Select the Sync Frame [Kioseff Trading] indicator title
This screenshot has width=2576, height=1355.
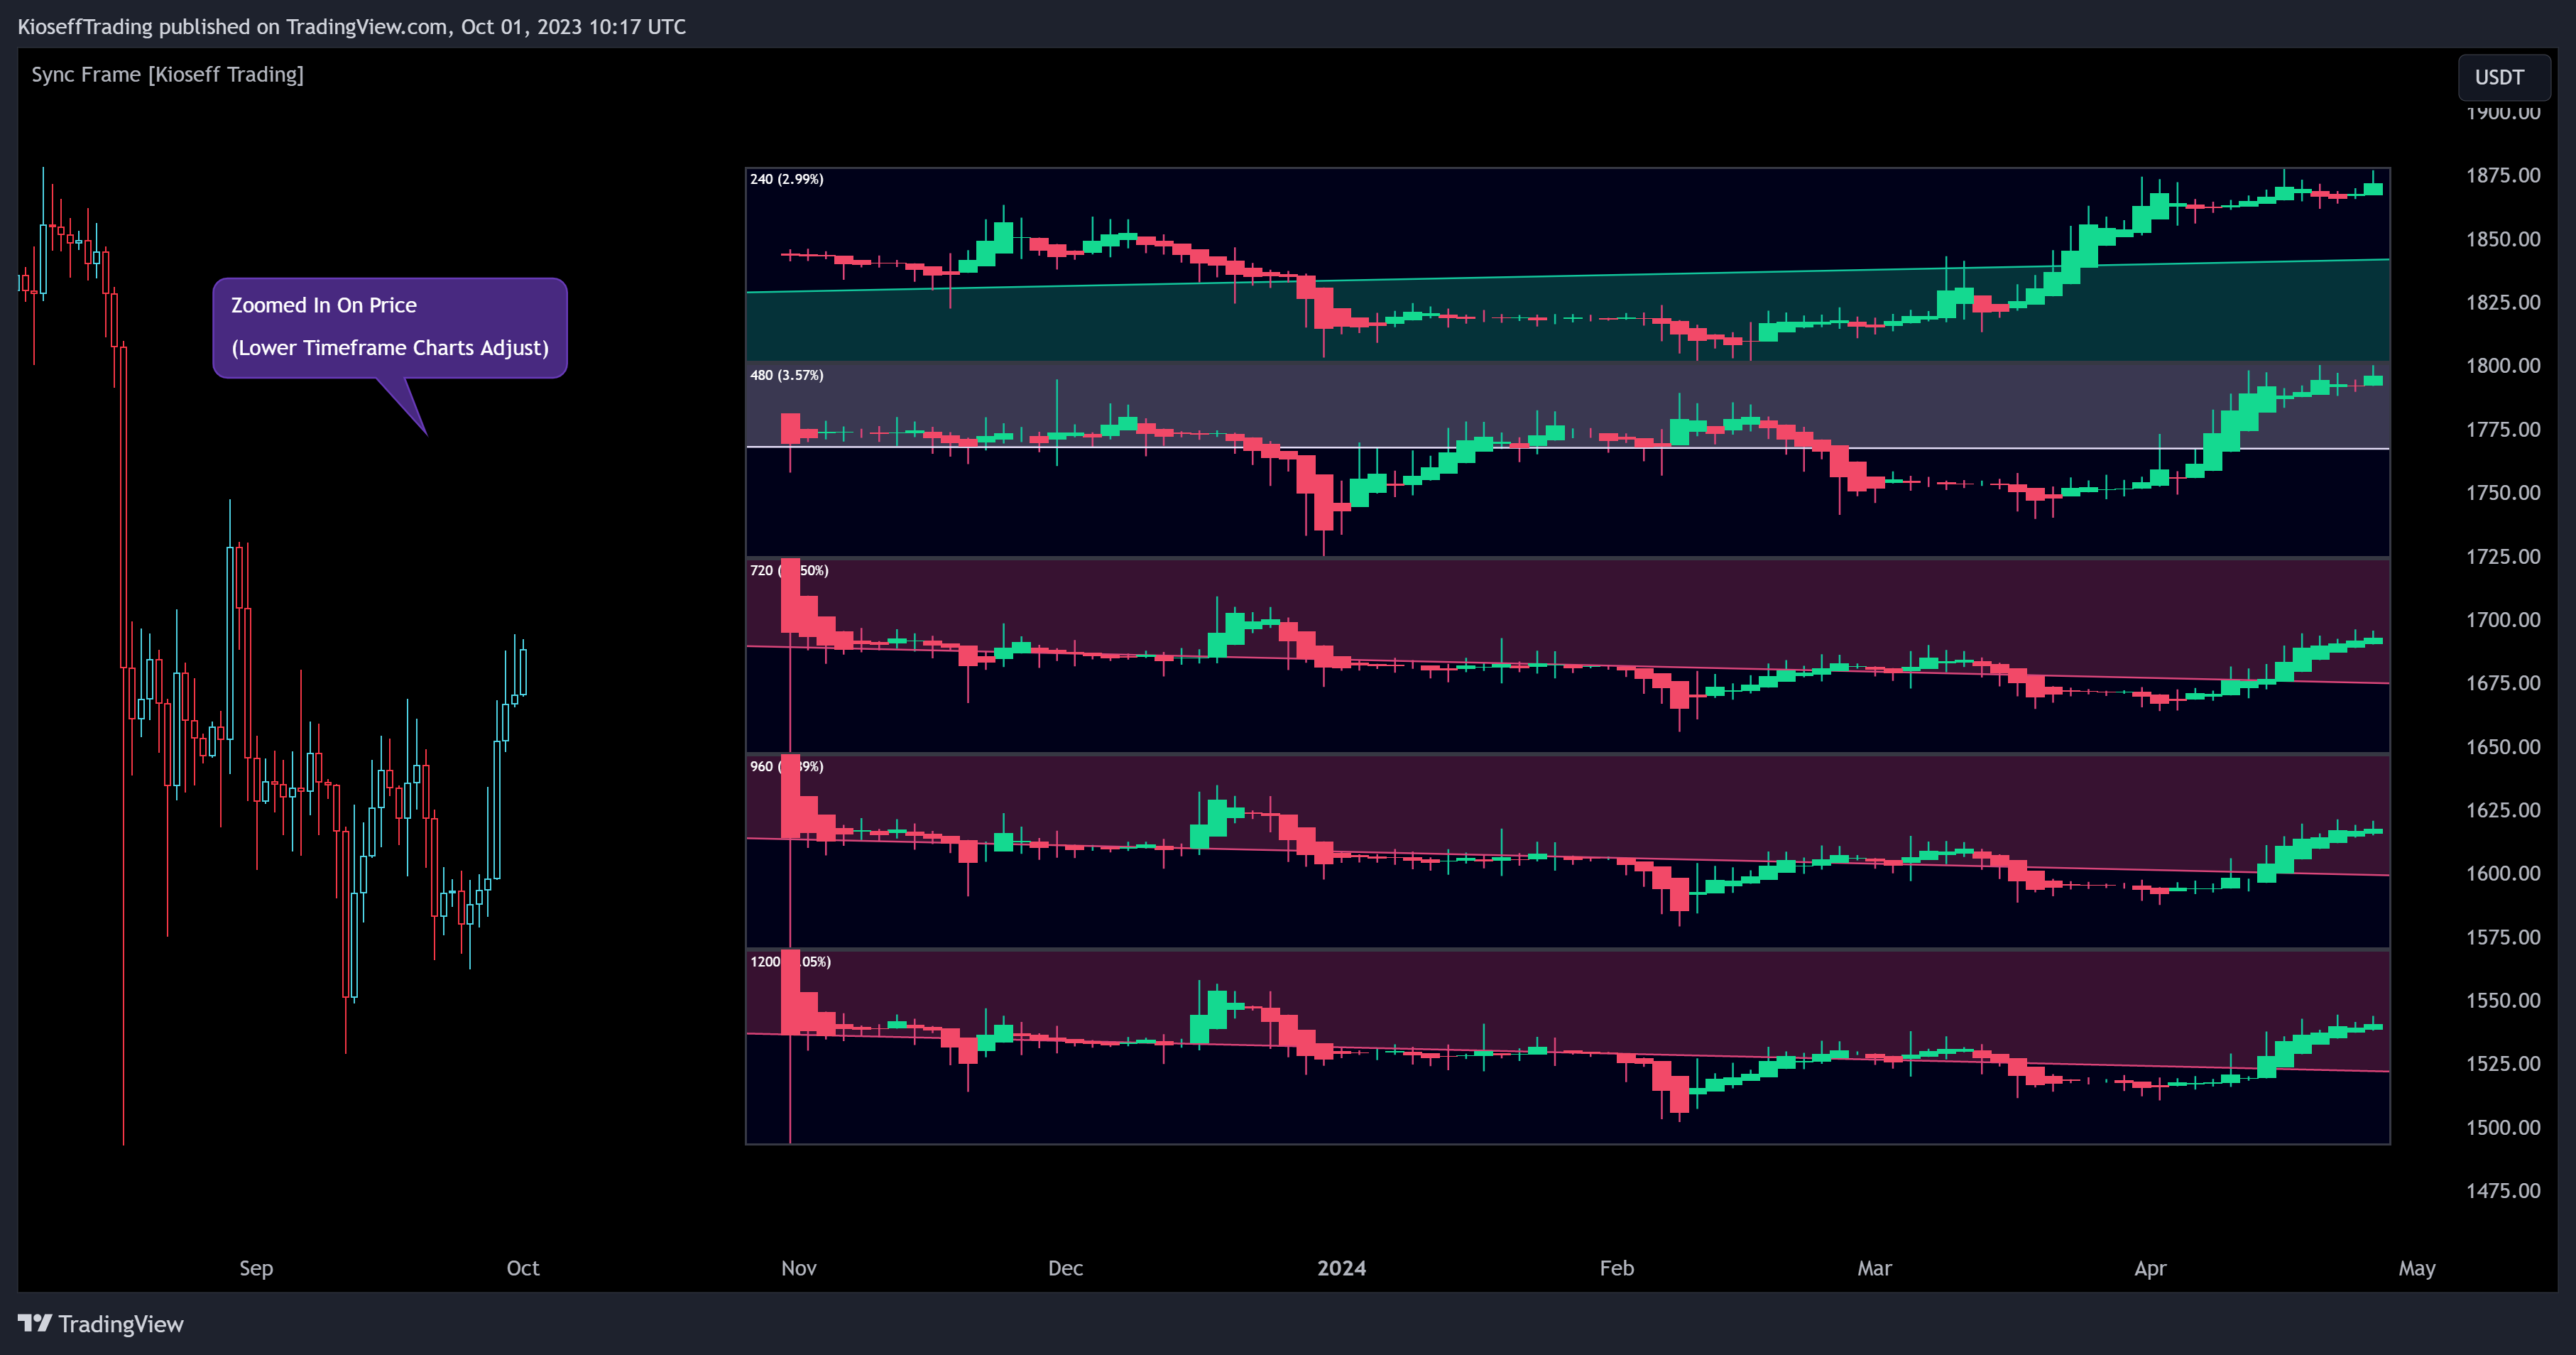[x=167, y=74]
